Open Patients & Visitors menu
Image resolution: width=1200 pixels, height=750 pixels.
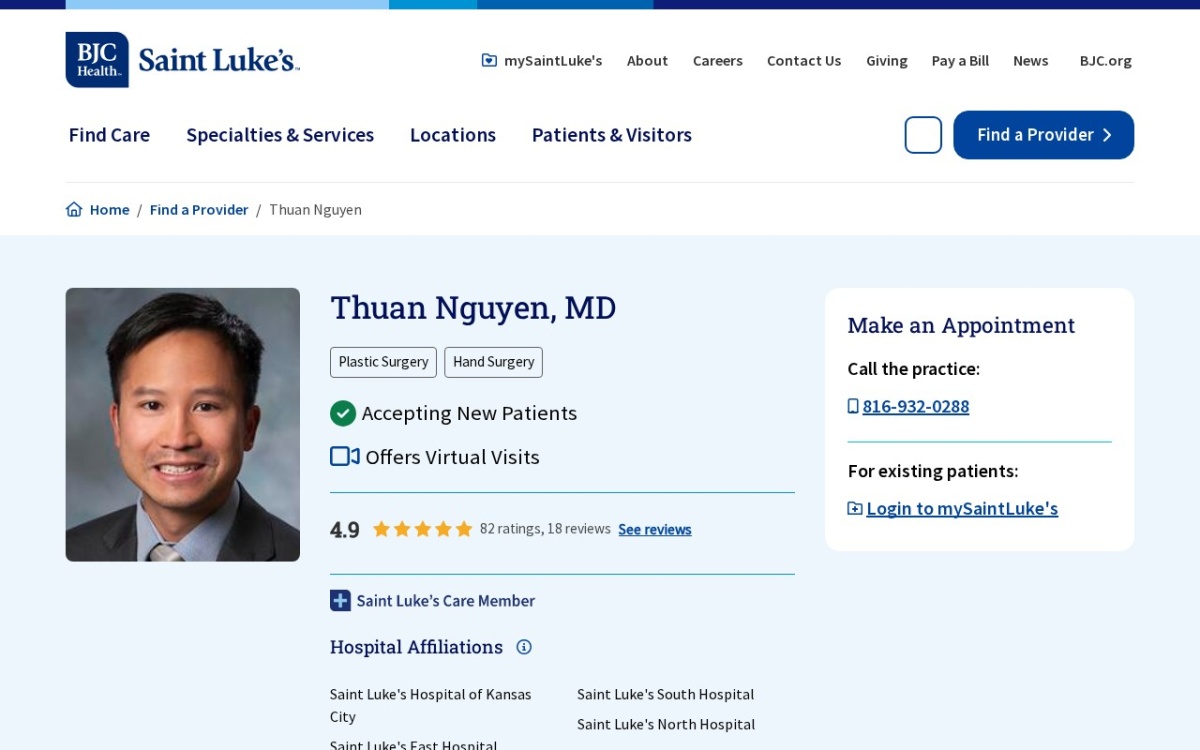tap(612, 135)
